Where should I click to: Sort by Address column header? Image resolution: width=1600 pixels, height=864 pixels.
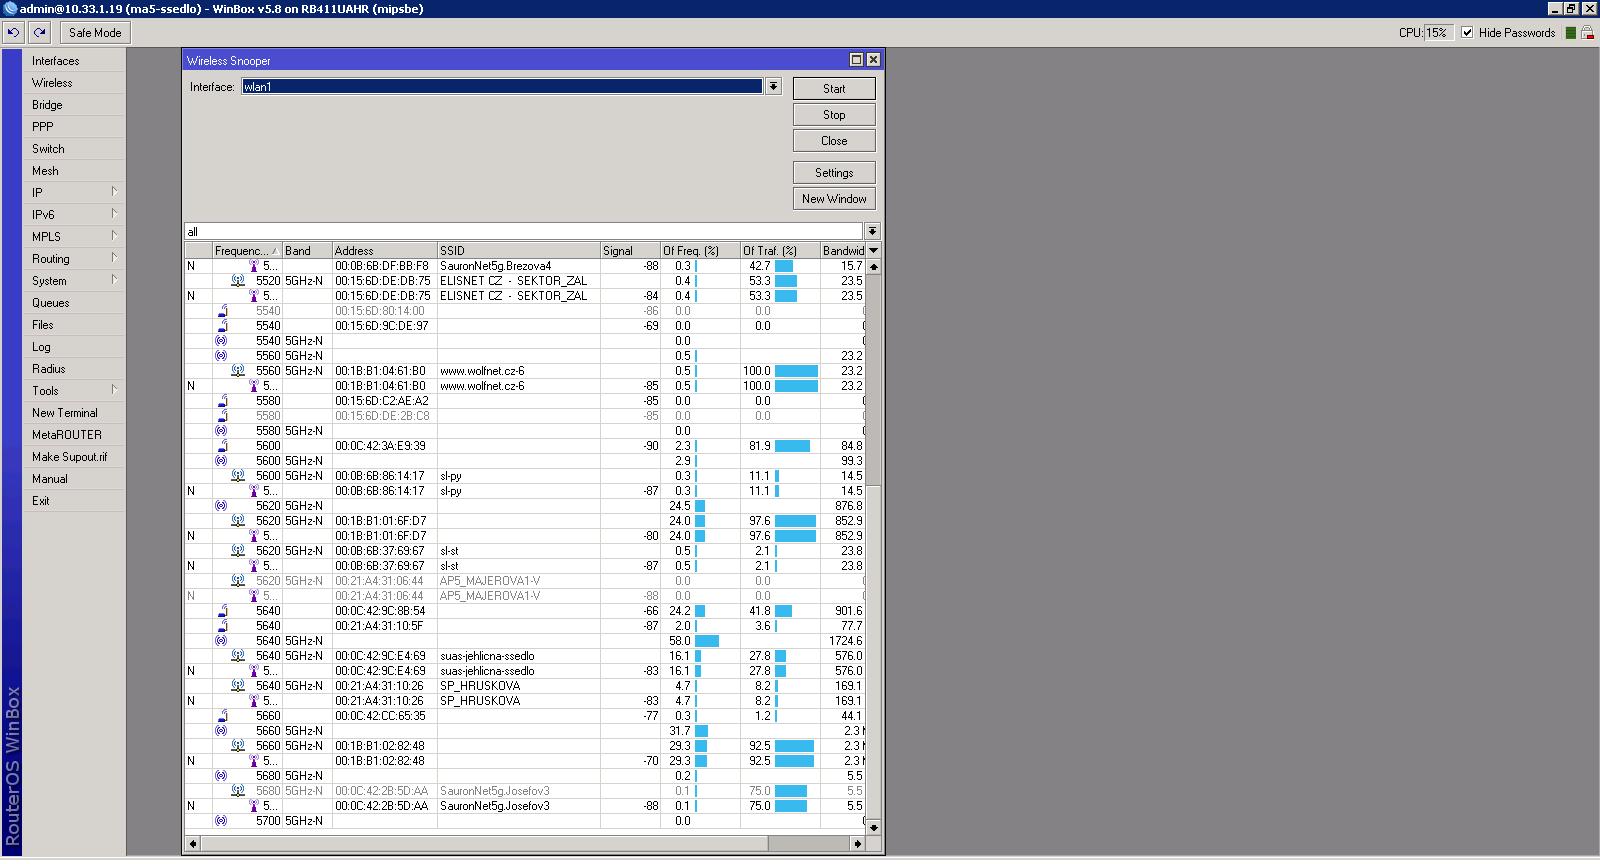point(384,251)
